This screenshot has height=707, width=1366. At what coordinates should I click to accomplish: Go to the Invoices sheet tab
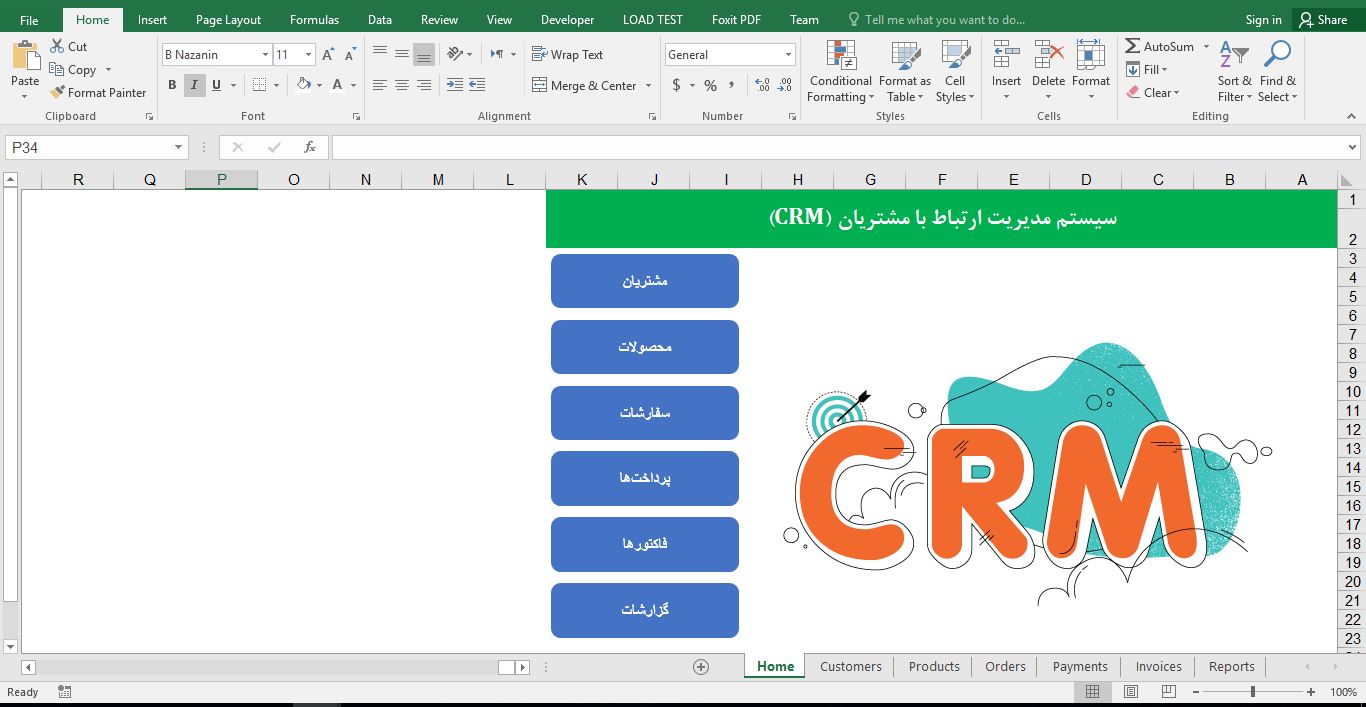1158,666
